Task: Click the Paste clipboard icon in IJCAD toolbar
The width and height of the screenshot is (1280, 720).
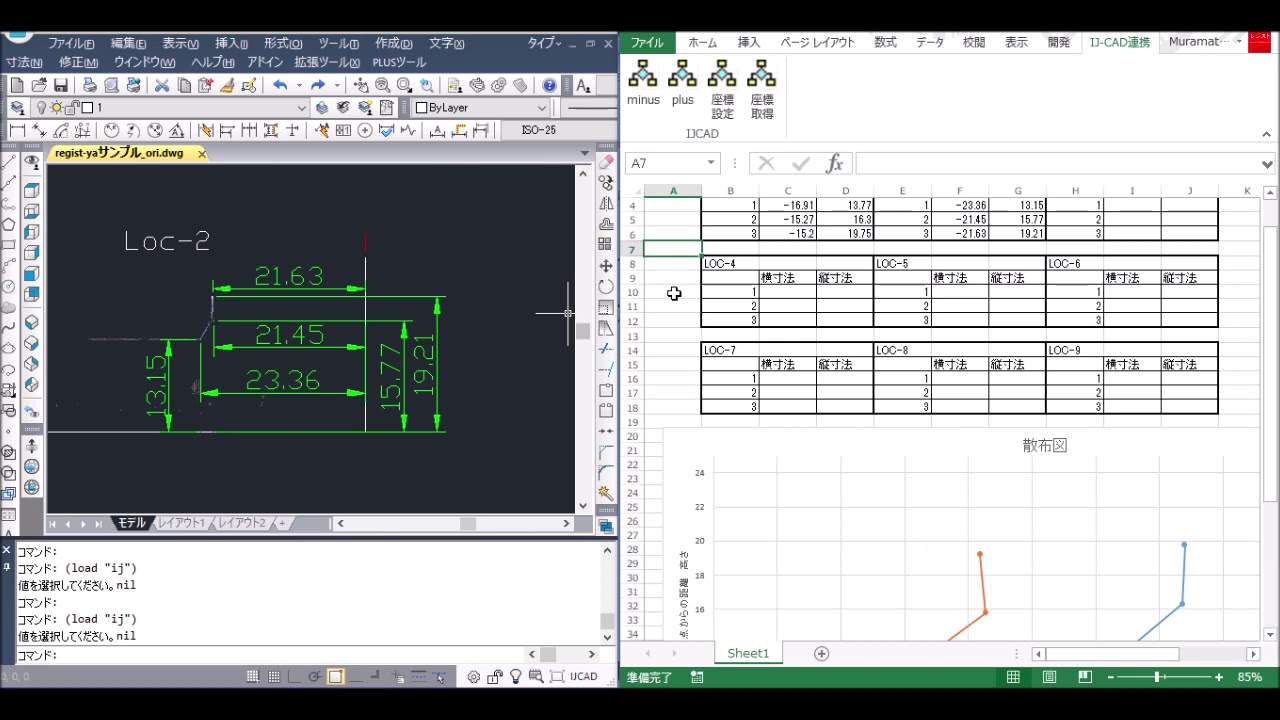Action: [x=205, y=85]
